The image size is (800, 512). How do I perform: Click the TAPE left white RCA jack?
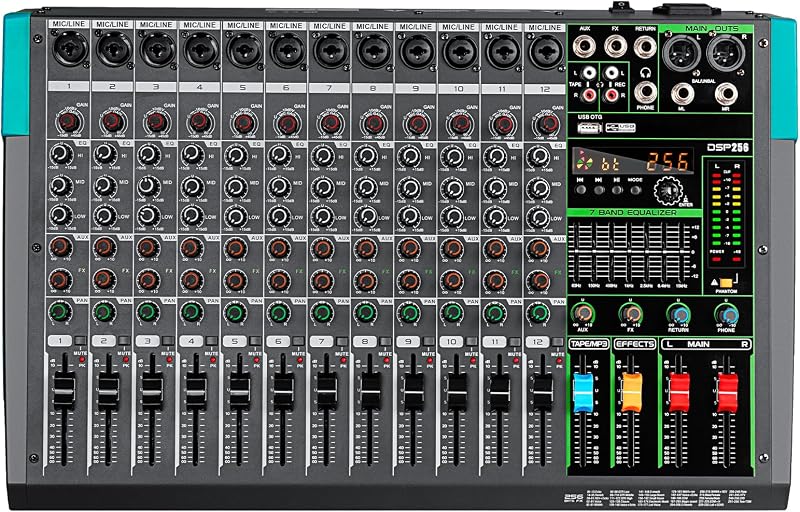[x=590, y=73]
